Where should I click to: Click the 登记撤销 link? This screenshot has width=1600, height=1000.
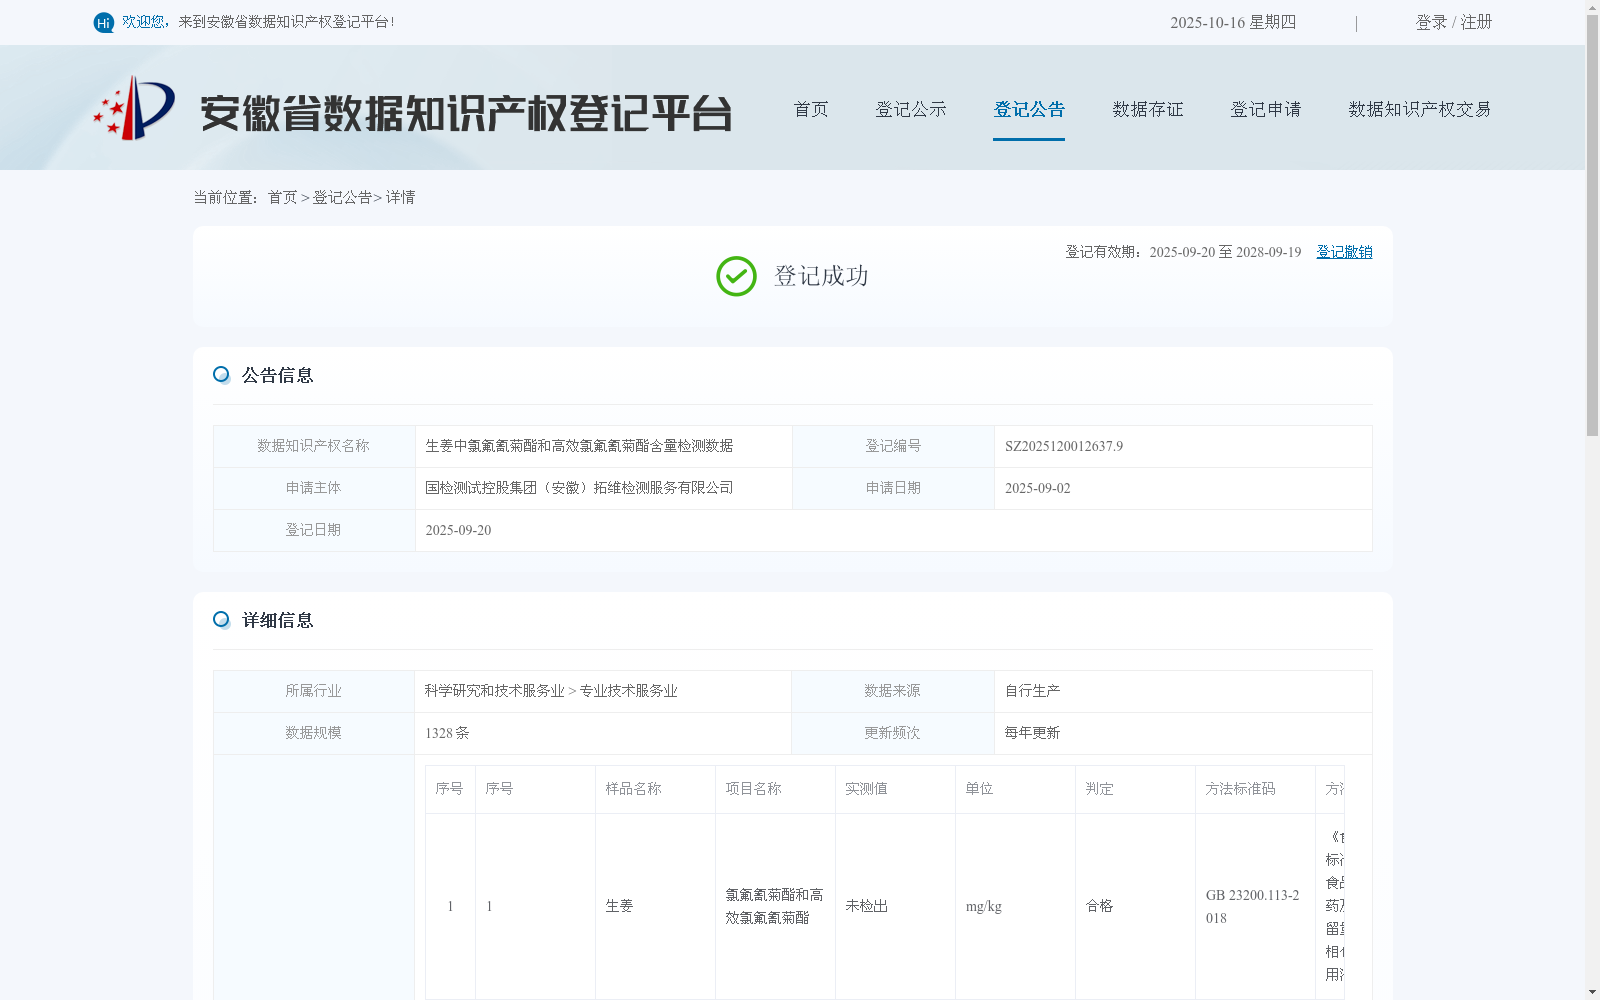[1344, 252]
